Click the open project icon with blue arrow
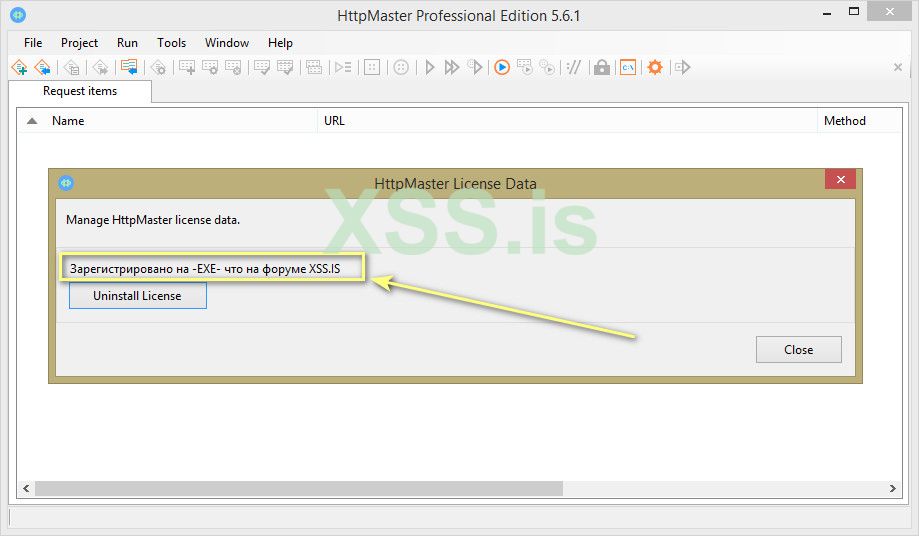The width and height of the screenshot is (919, 536). pyautogui.click(x=42, y=67)
